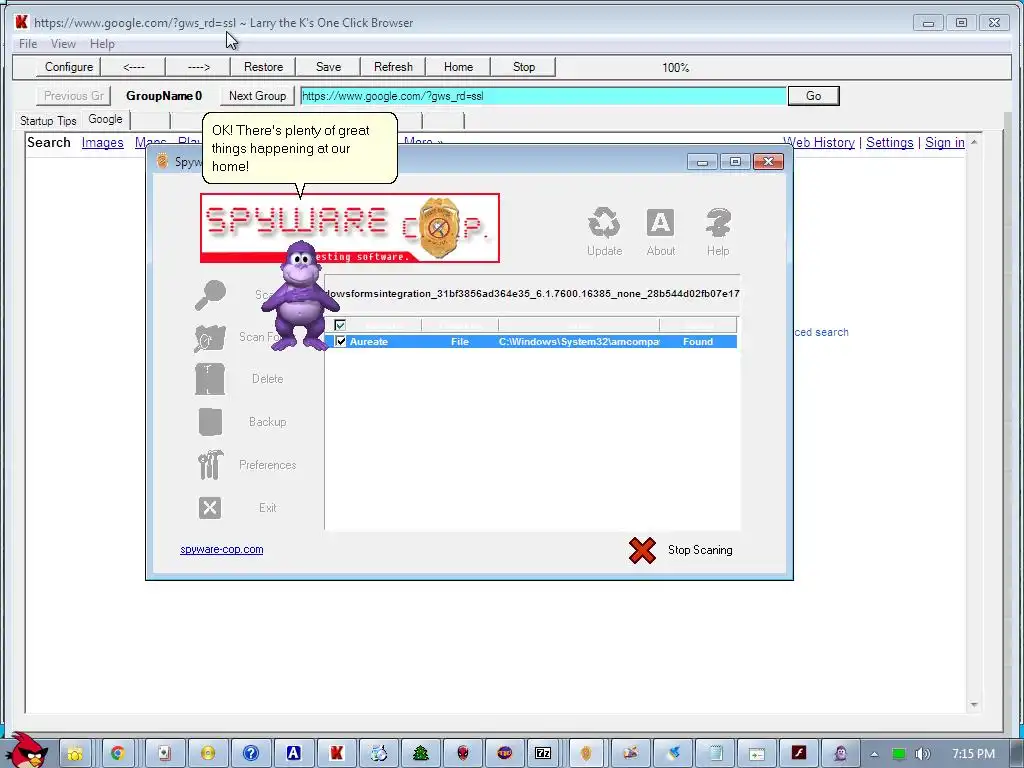Click the Next Group button
The height and width of the screenshot is (768, 1024).
[x=257, y=96]
